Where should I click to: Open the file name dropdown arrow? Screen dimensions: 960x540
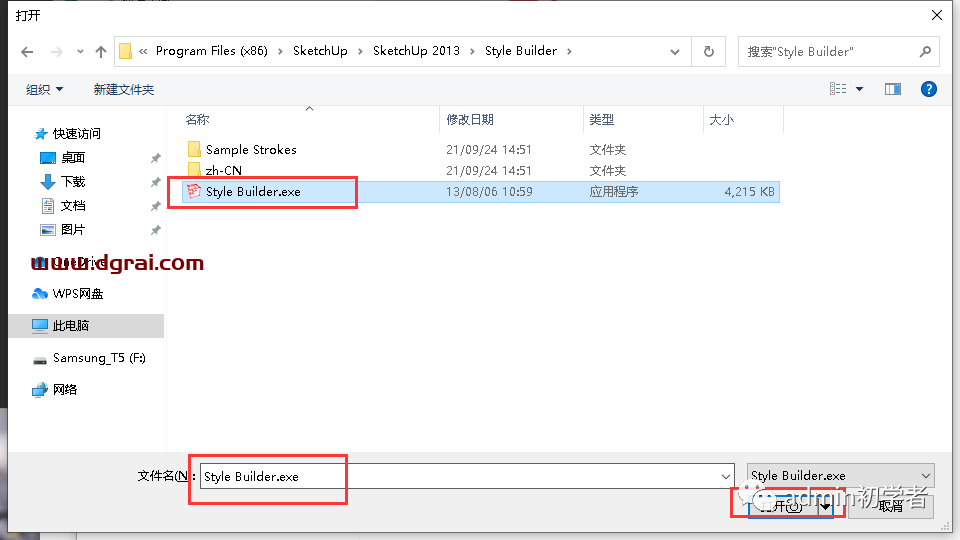(725, 476)
